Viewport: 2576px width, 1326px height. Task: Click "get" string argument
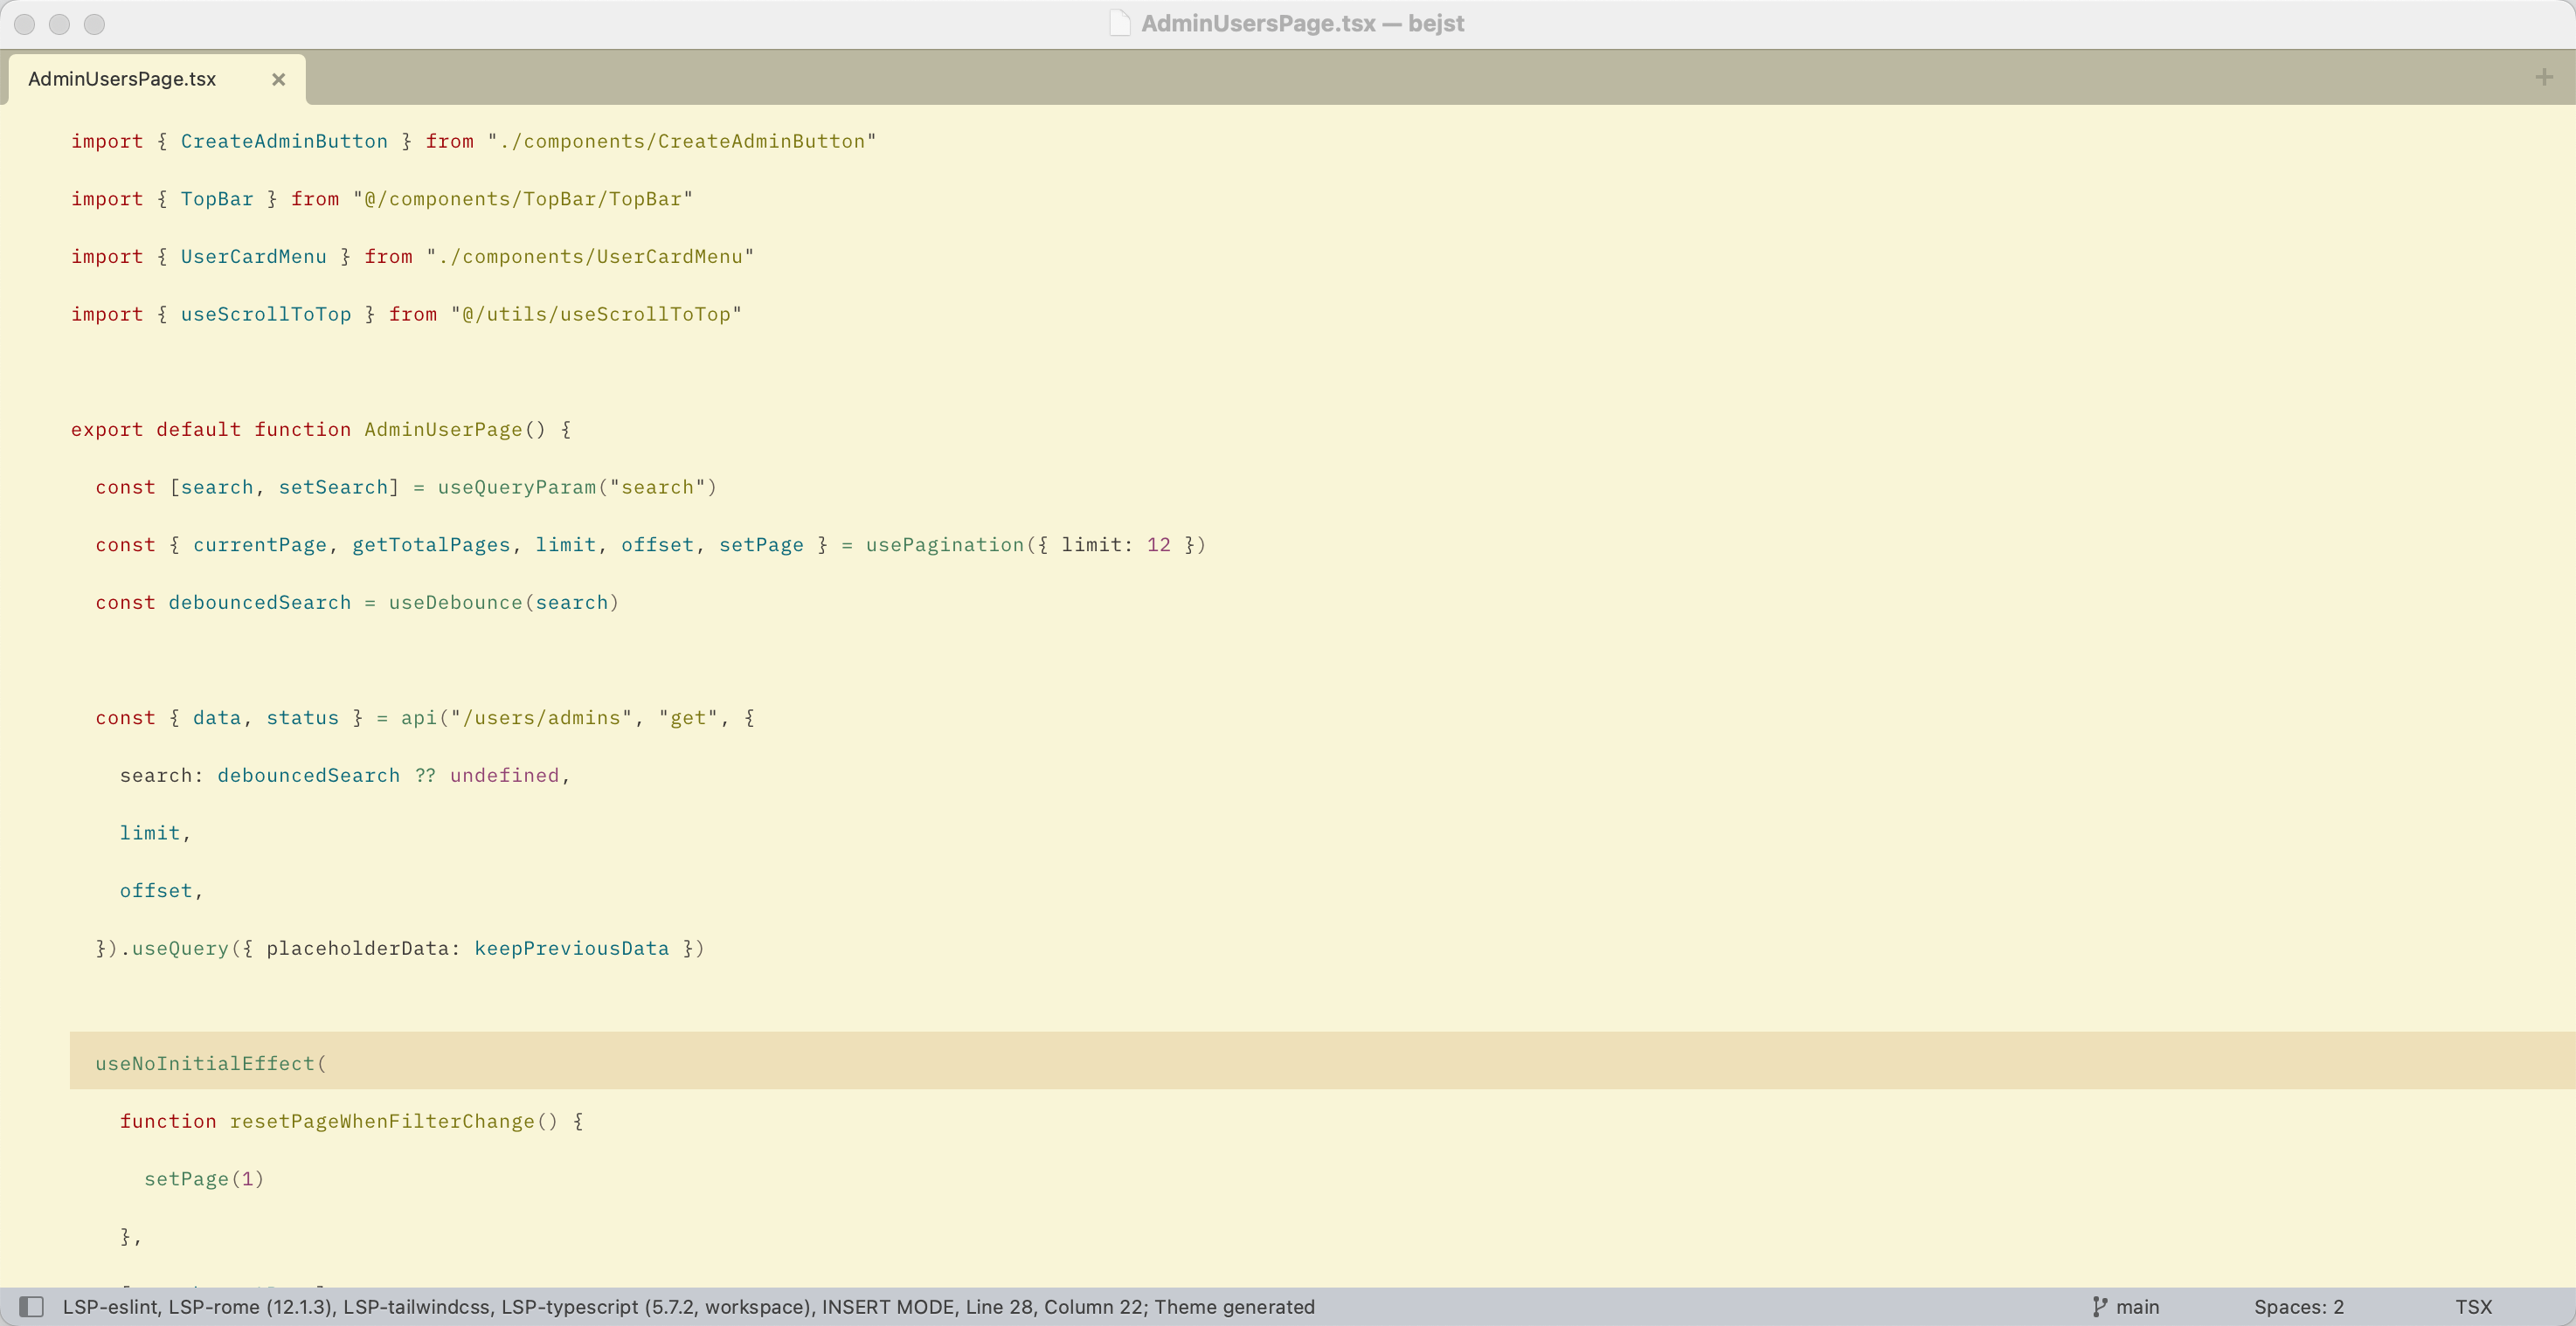[688, 717]
